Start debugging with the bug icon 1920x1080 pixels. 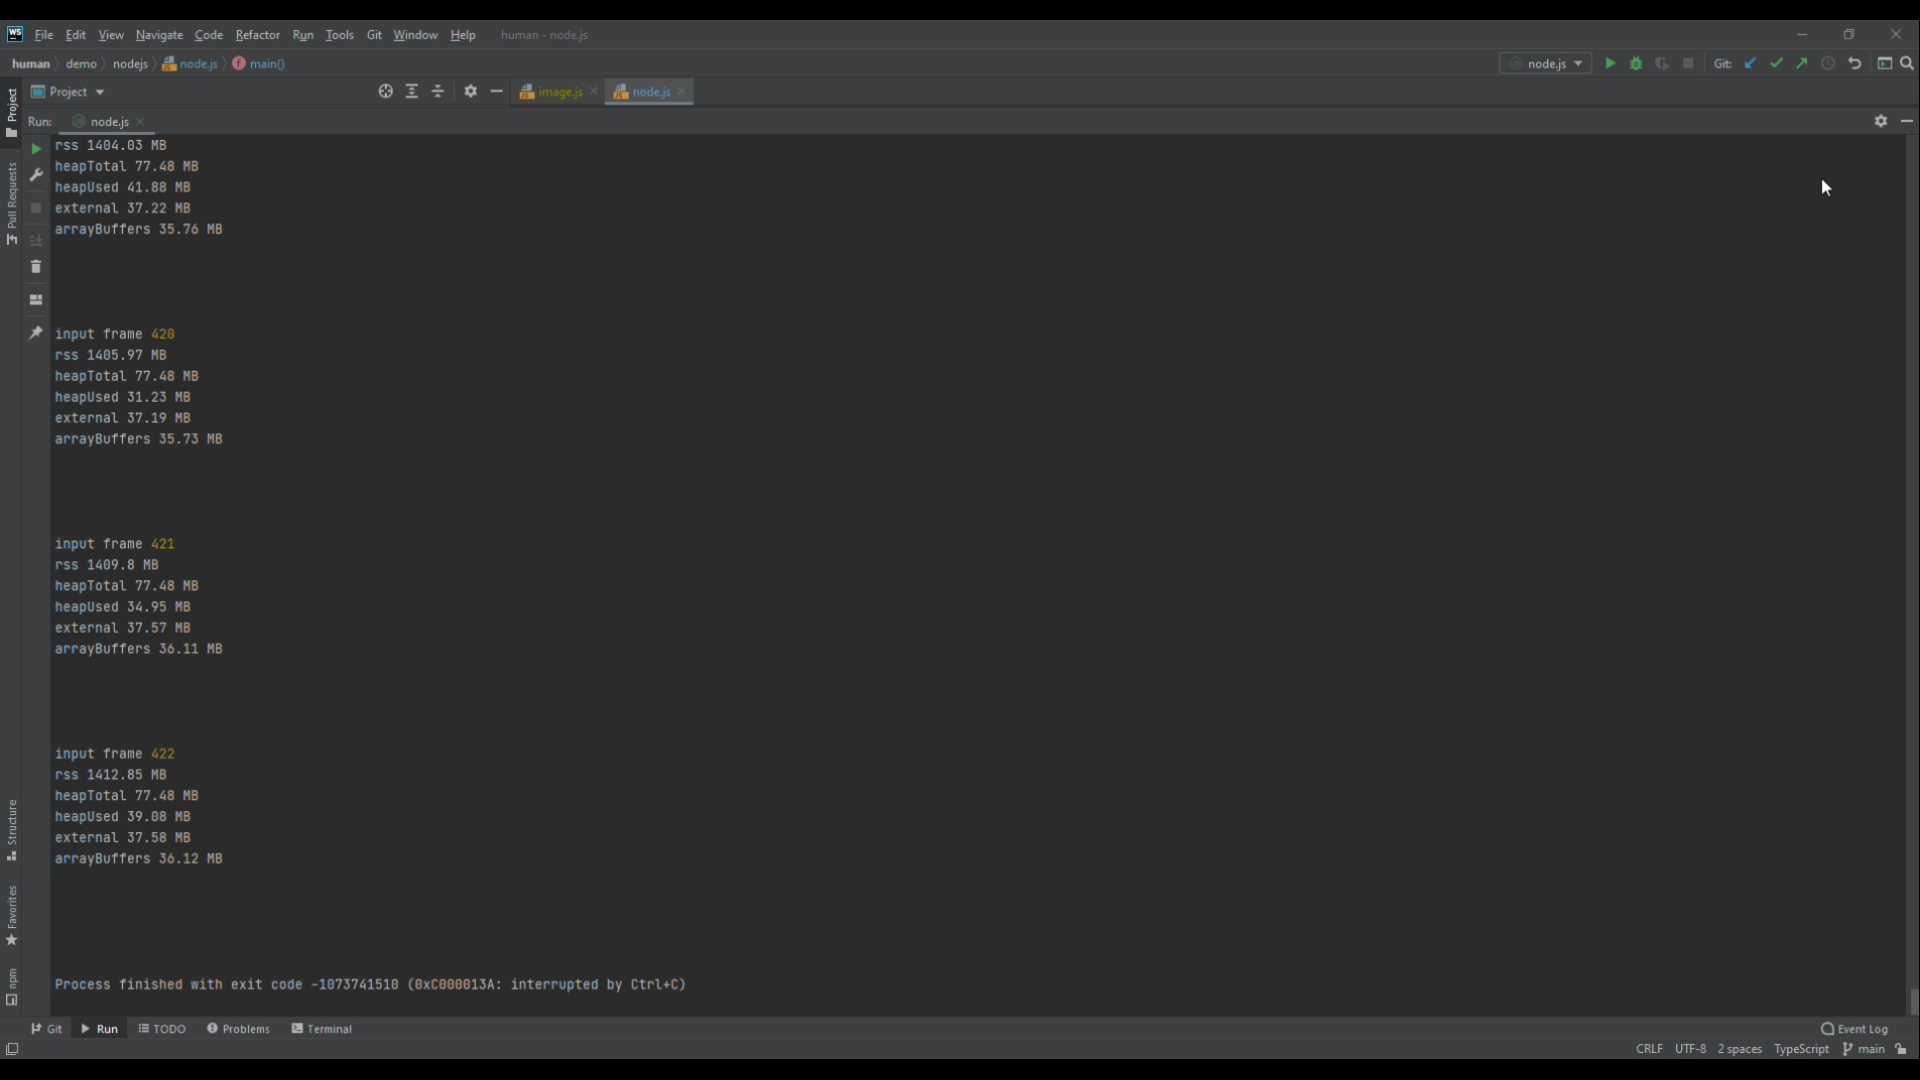pos(1636,63)
